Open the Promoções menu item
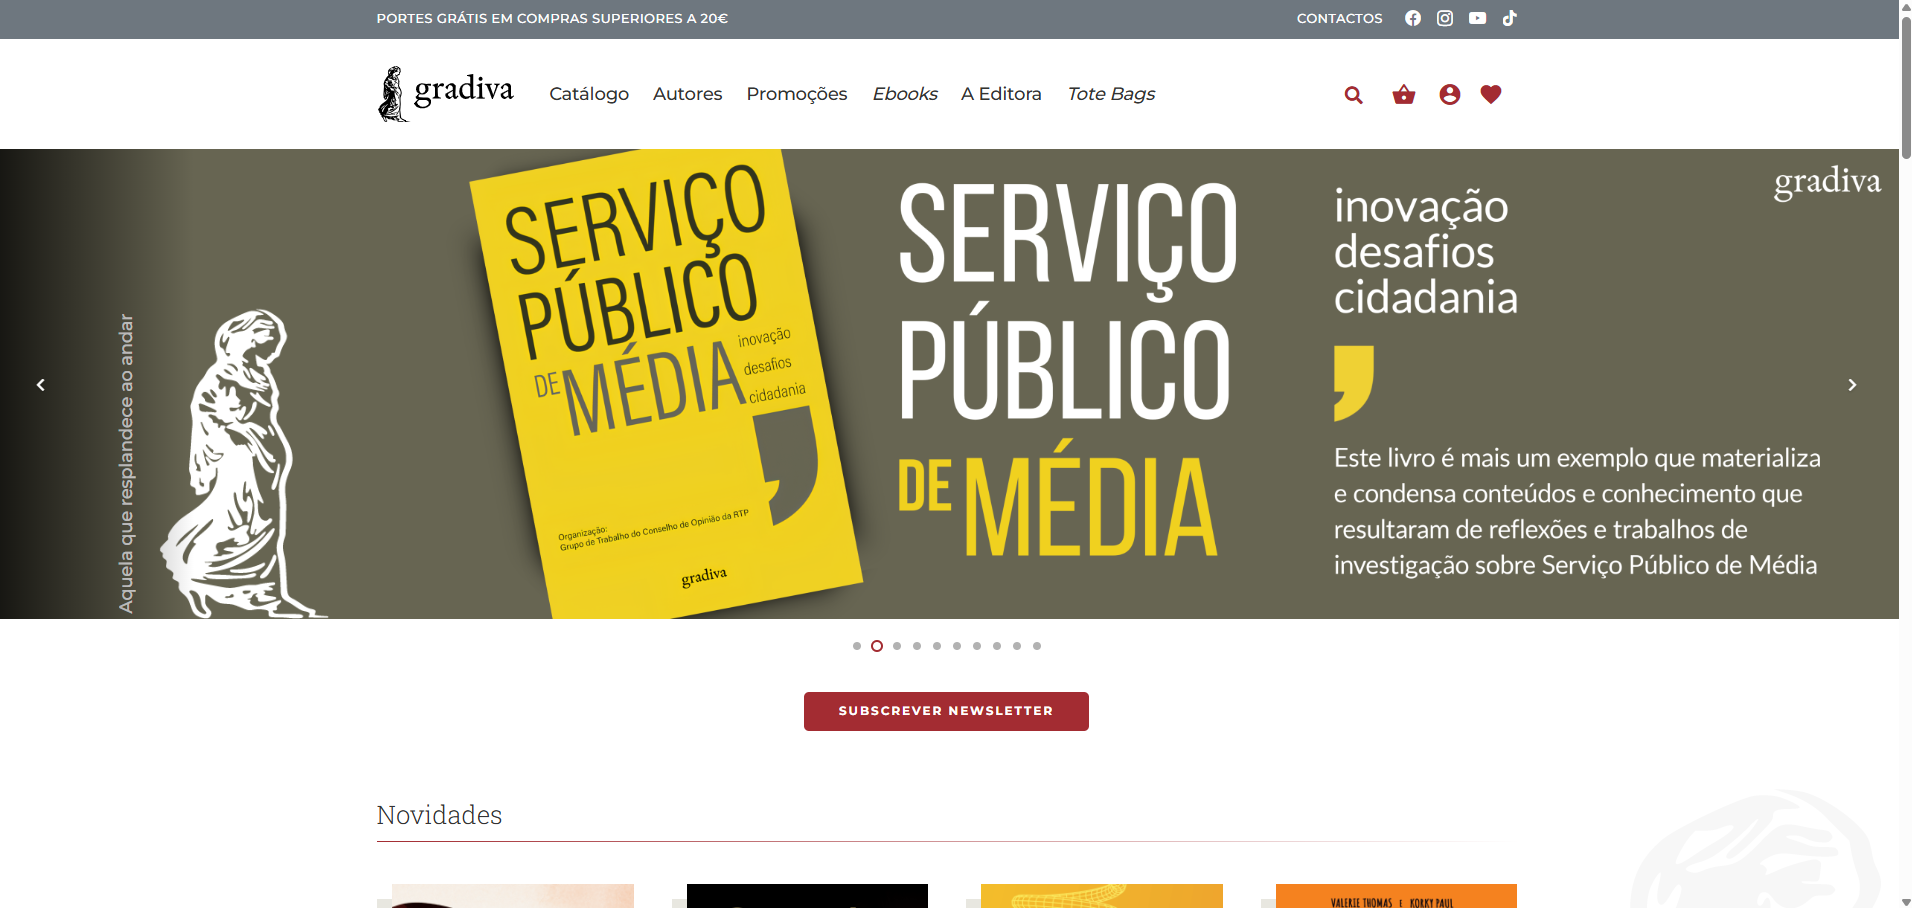This screenshot has height=908, width=1912. (797, 94)
